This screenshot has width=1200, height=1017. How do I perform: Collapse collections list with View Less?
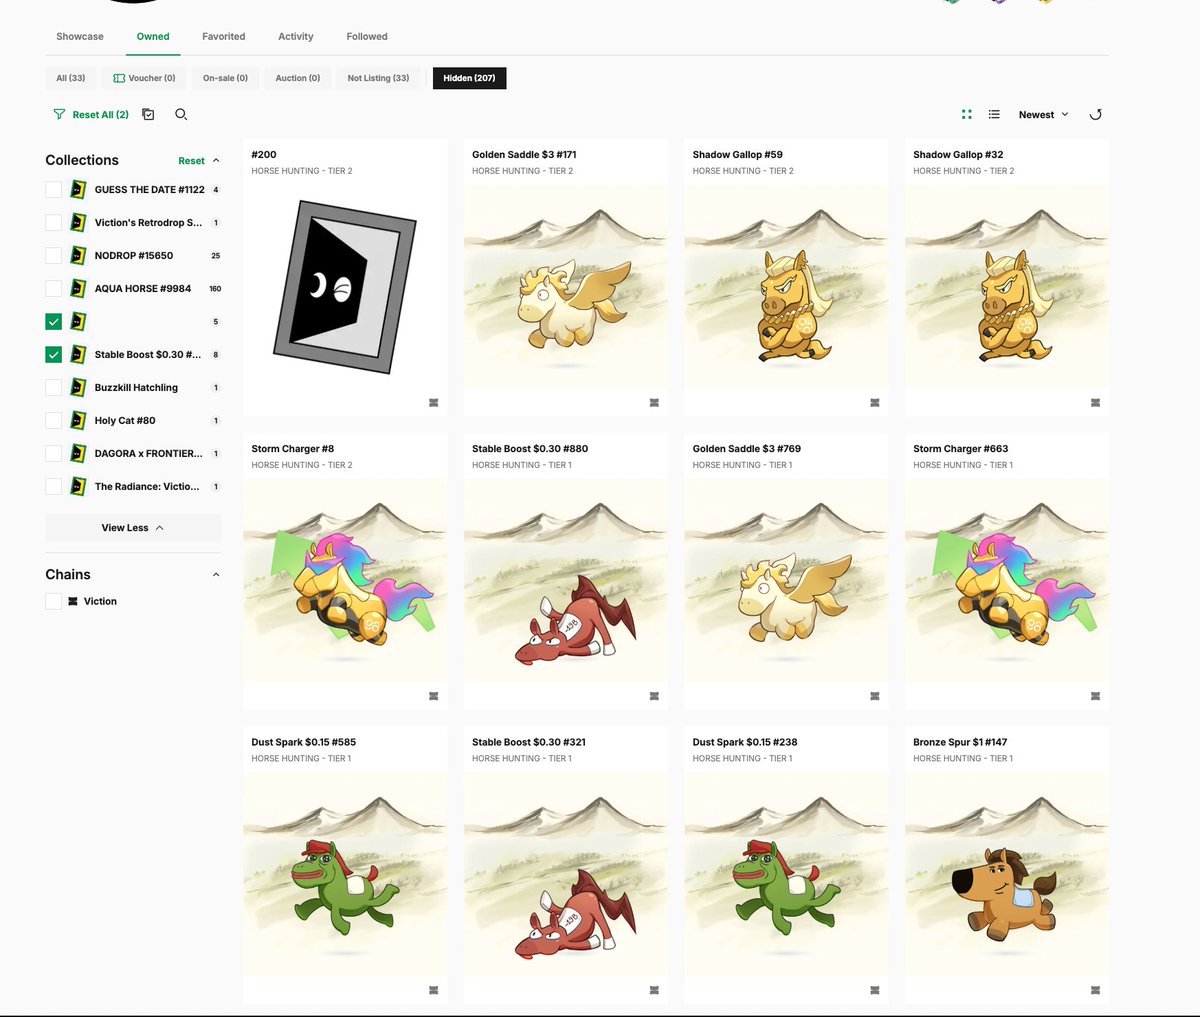133,528
